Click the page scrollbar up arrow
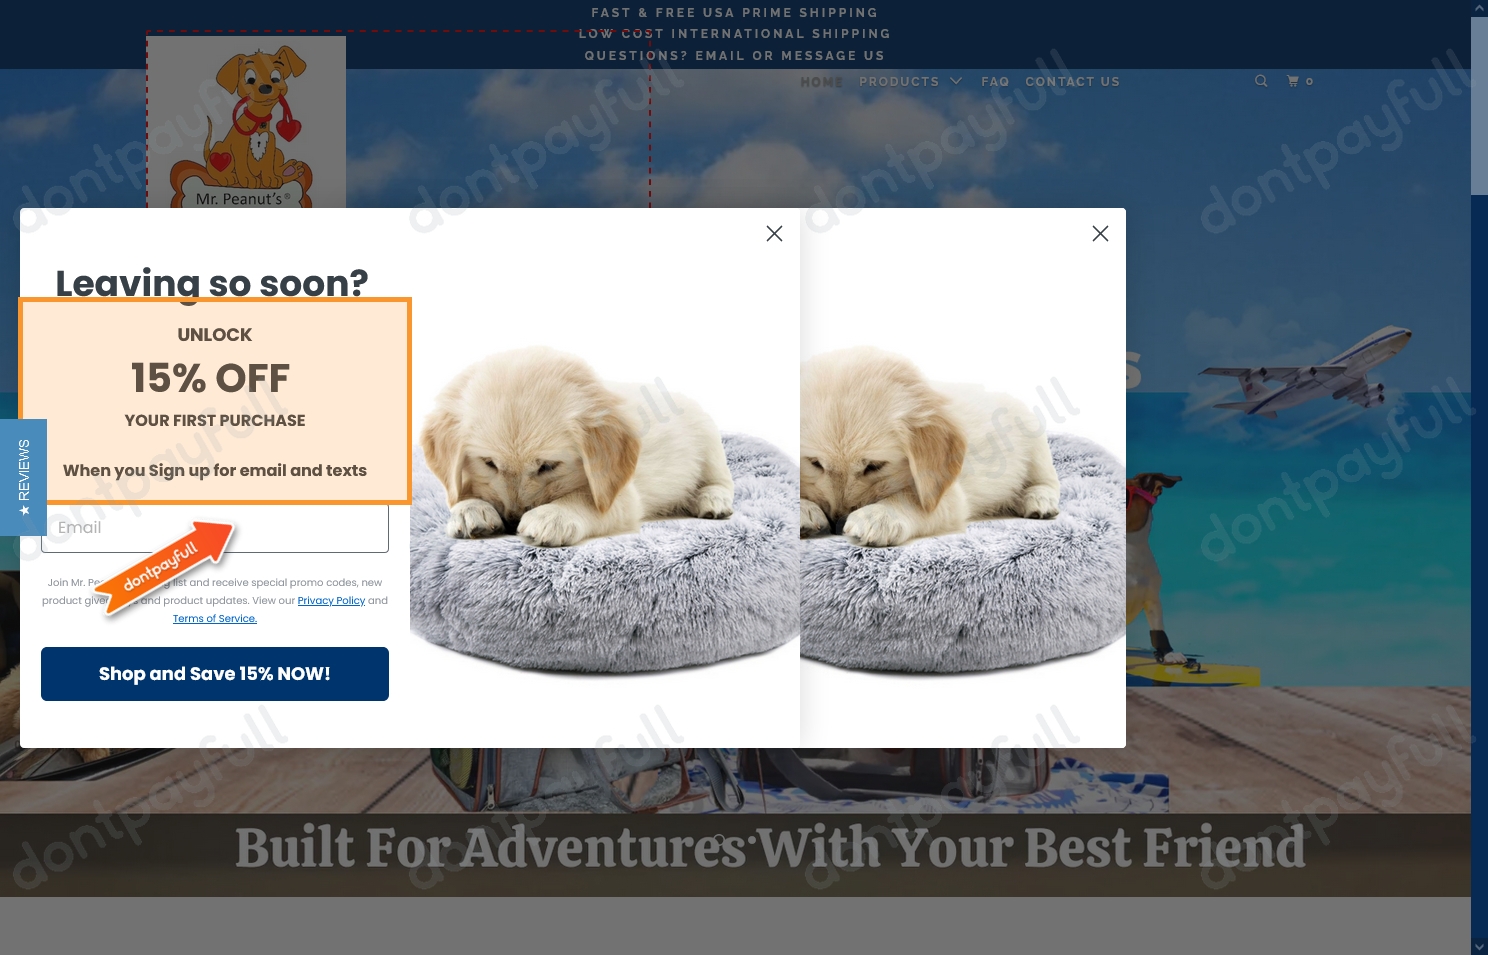The image size is (1488, 955). click(1479, 8)
